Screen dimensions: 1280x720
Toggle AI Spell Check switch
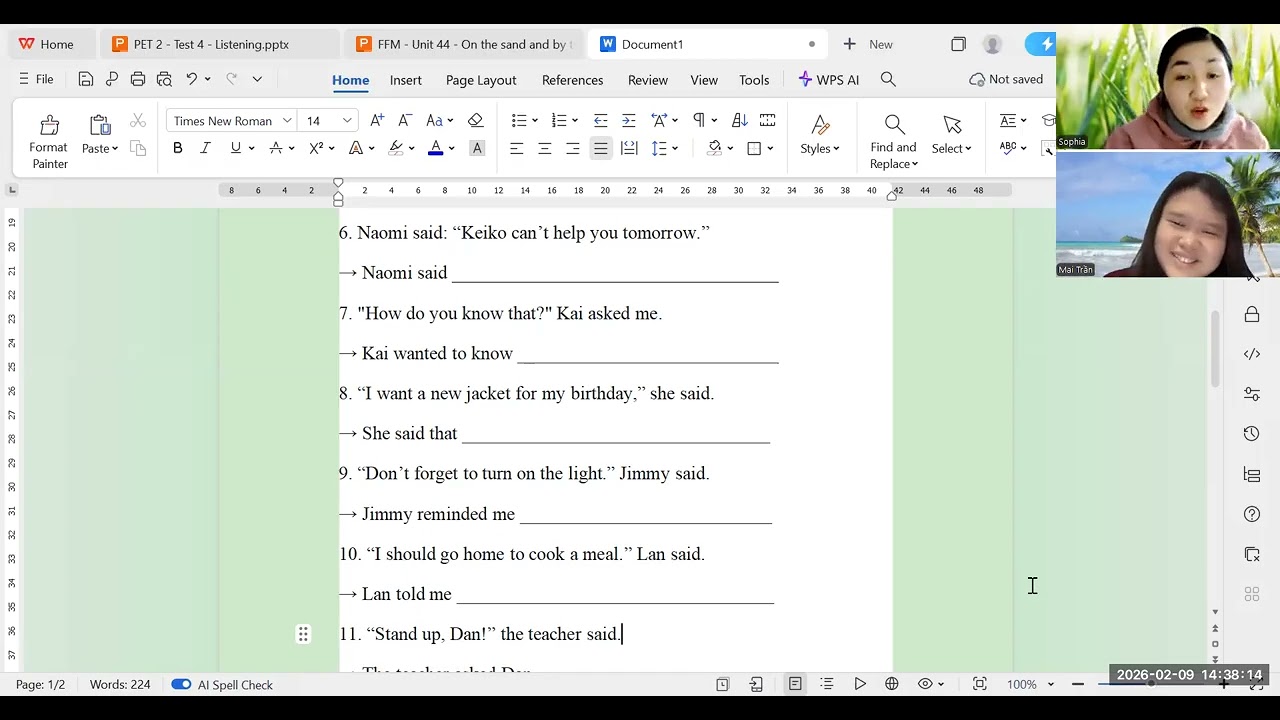coord(181,684)
